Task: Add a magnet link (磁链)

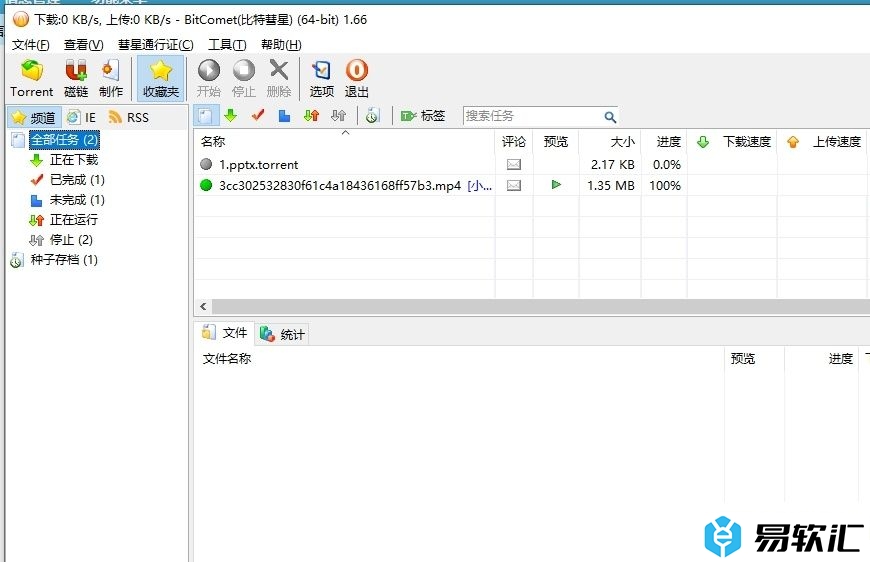Action: [76, 79]
